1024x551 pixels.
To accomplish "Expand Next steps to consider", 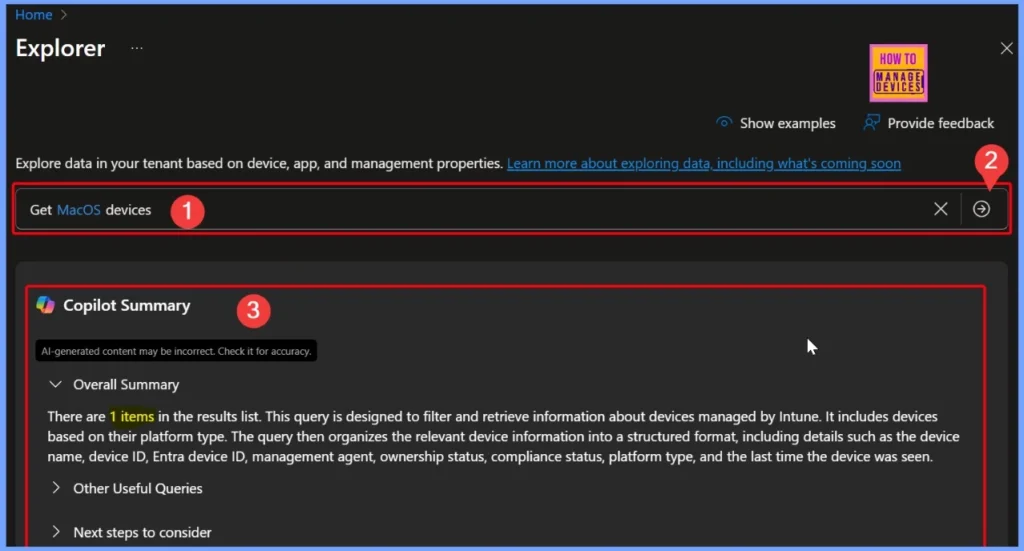I will pyautogui.click(x=56, y=532).
